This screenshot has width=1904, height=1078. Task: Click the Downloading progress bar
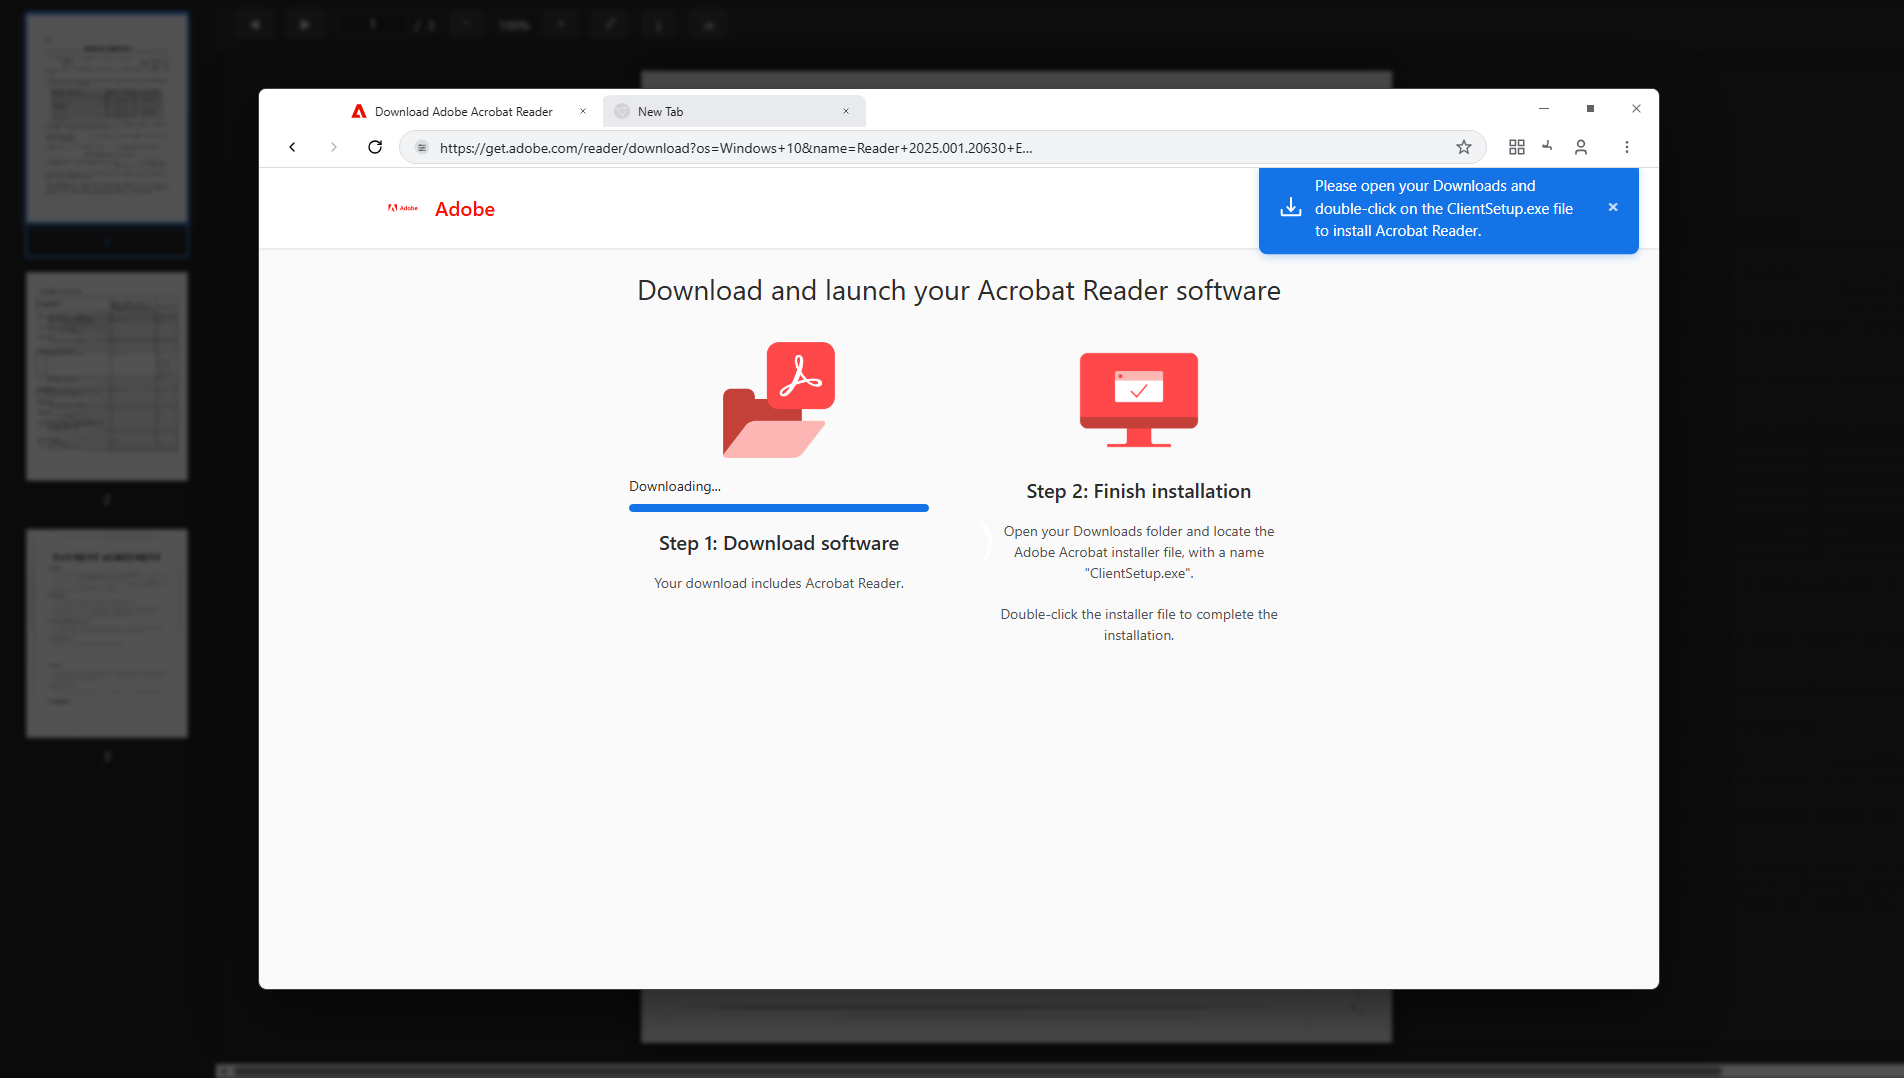pos(779,508)
